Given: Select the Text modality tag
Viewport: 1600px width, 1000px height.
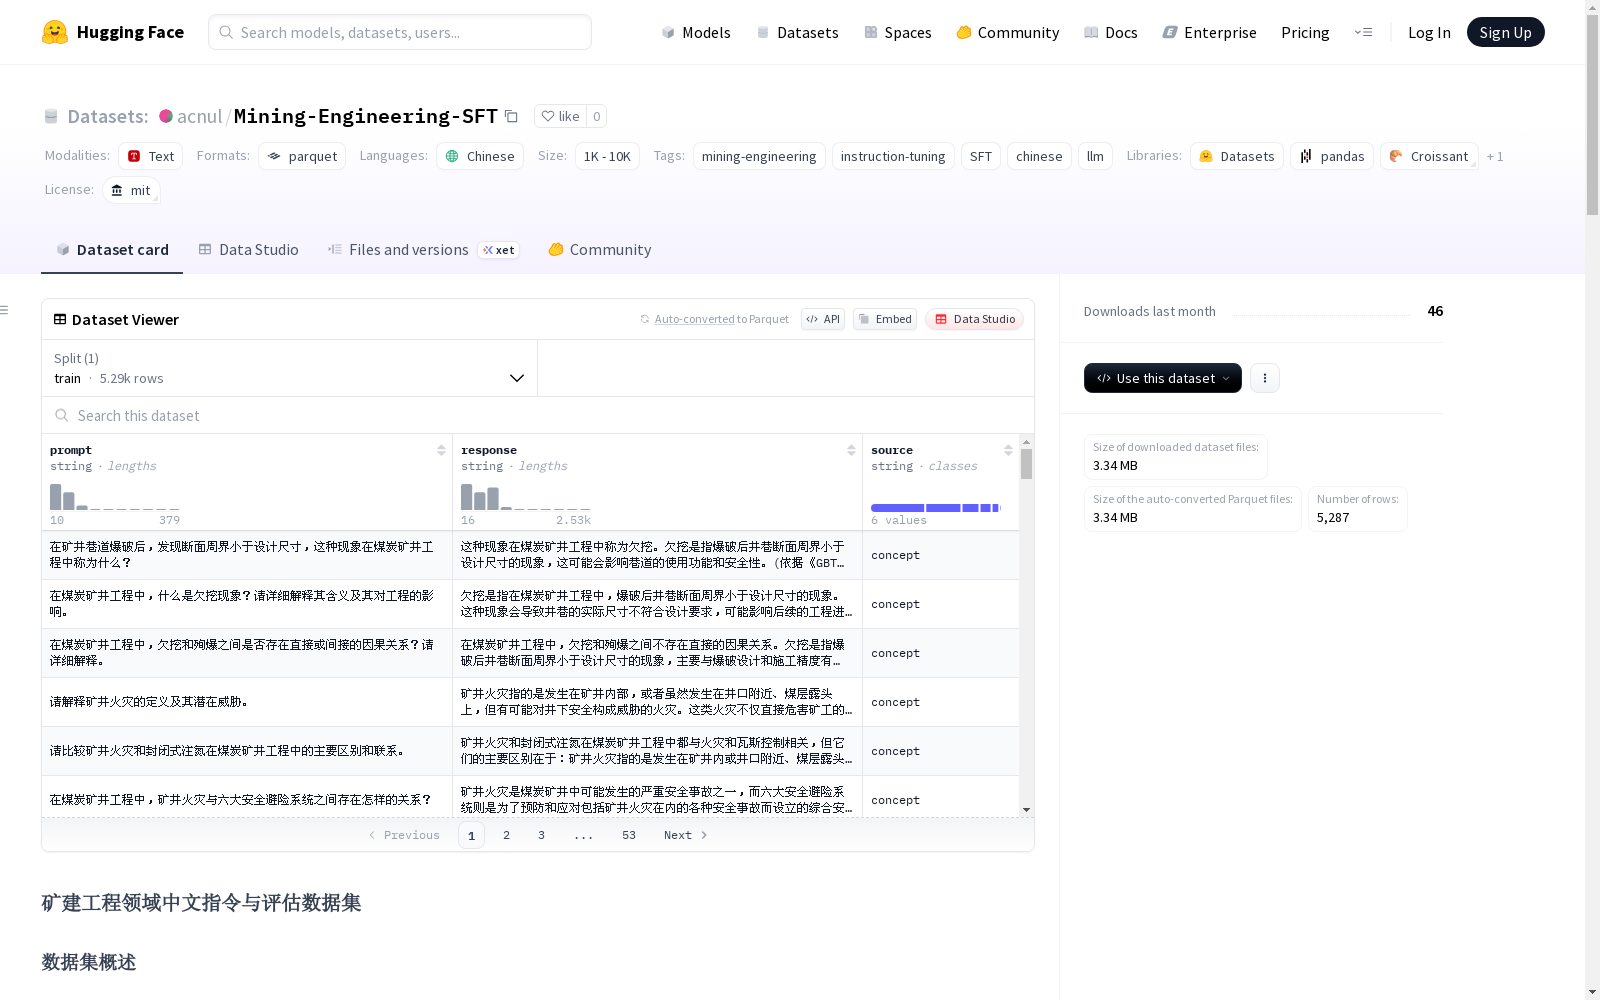Looking at the screenshot, I should tap(151, 156).
